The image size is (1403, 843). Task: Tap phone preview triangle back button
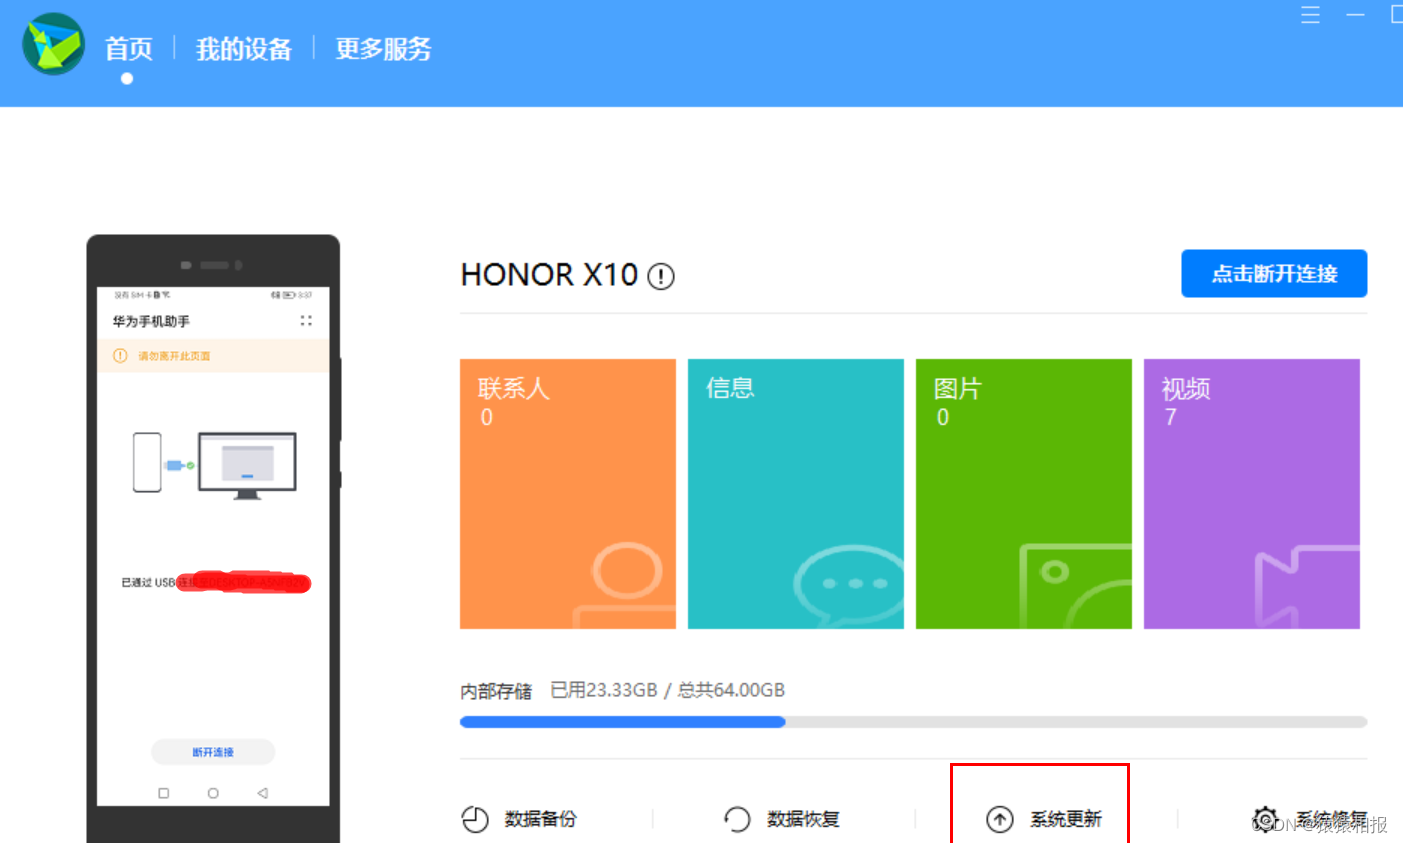coord(262,793)
